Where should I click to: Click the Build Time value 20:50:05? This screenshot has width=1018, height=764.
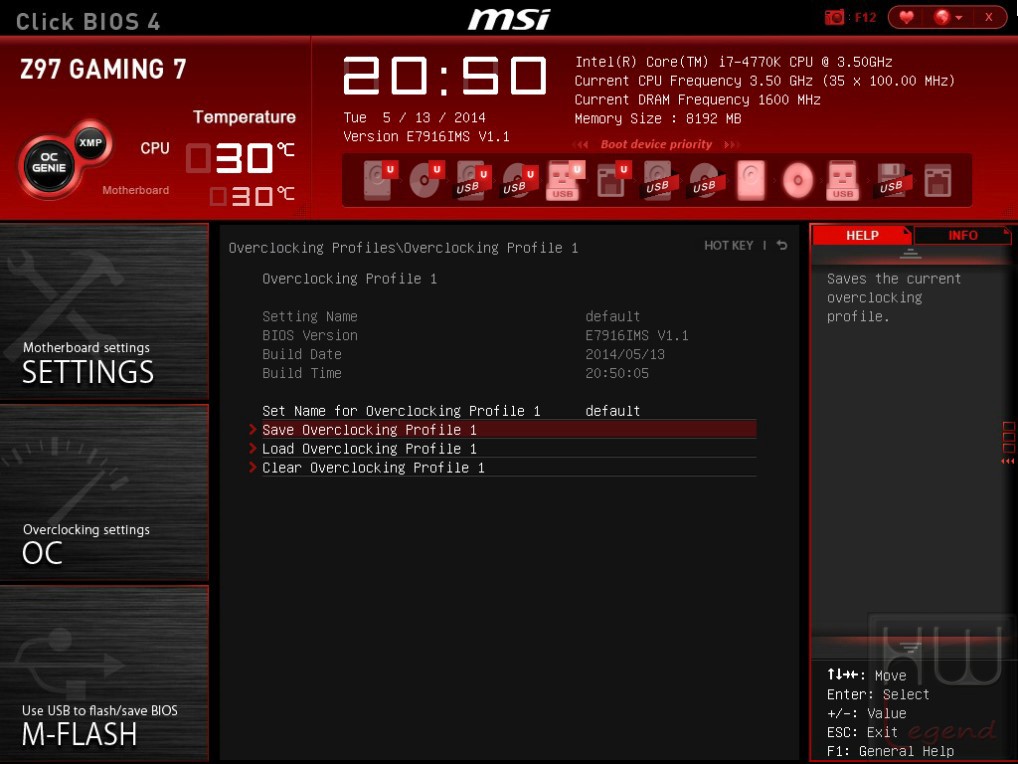coord(617,373)
